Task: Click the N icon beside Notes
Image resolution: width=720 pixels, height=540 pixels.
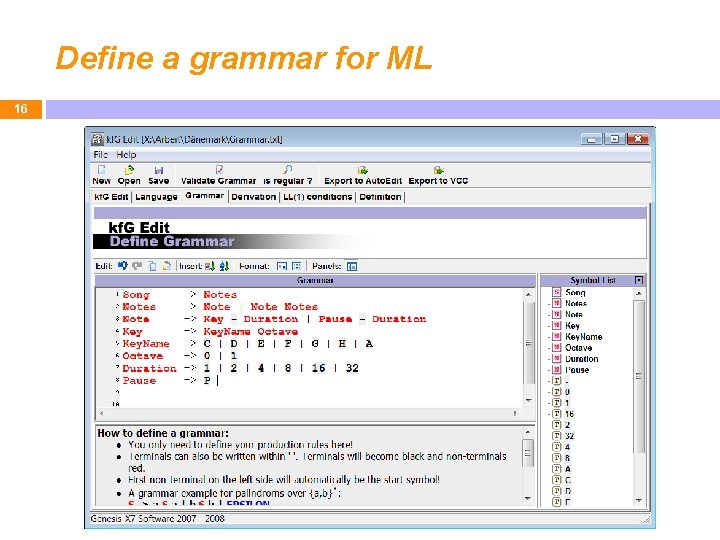Action: [557, 303]
